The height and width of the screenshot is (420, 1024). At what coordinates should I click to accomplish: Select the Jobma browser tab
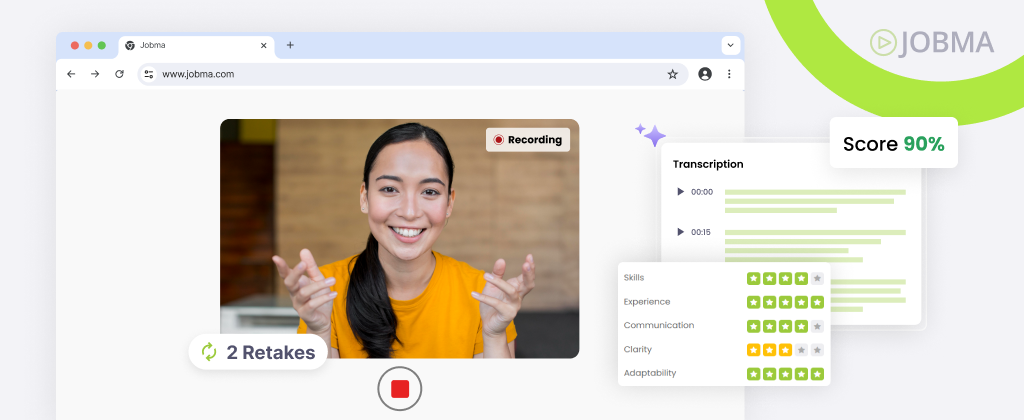point(197,46)
